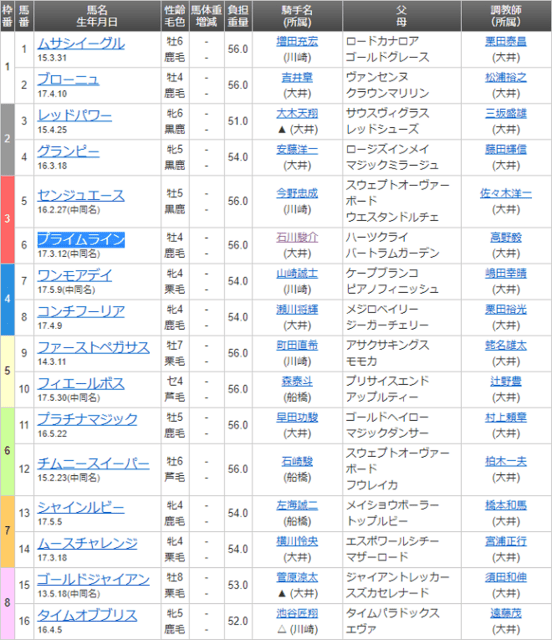Open jockey 石崎駿's profile link
The image size is (552, 640).
click(297, 461)
